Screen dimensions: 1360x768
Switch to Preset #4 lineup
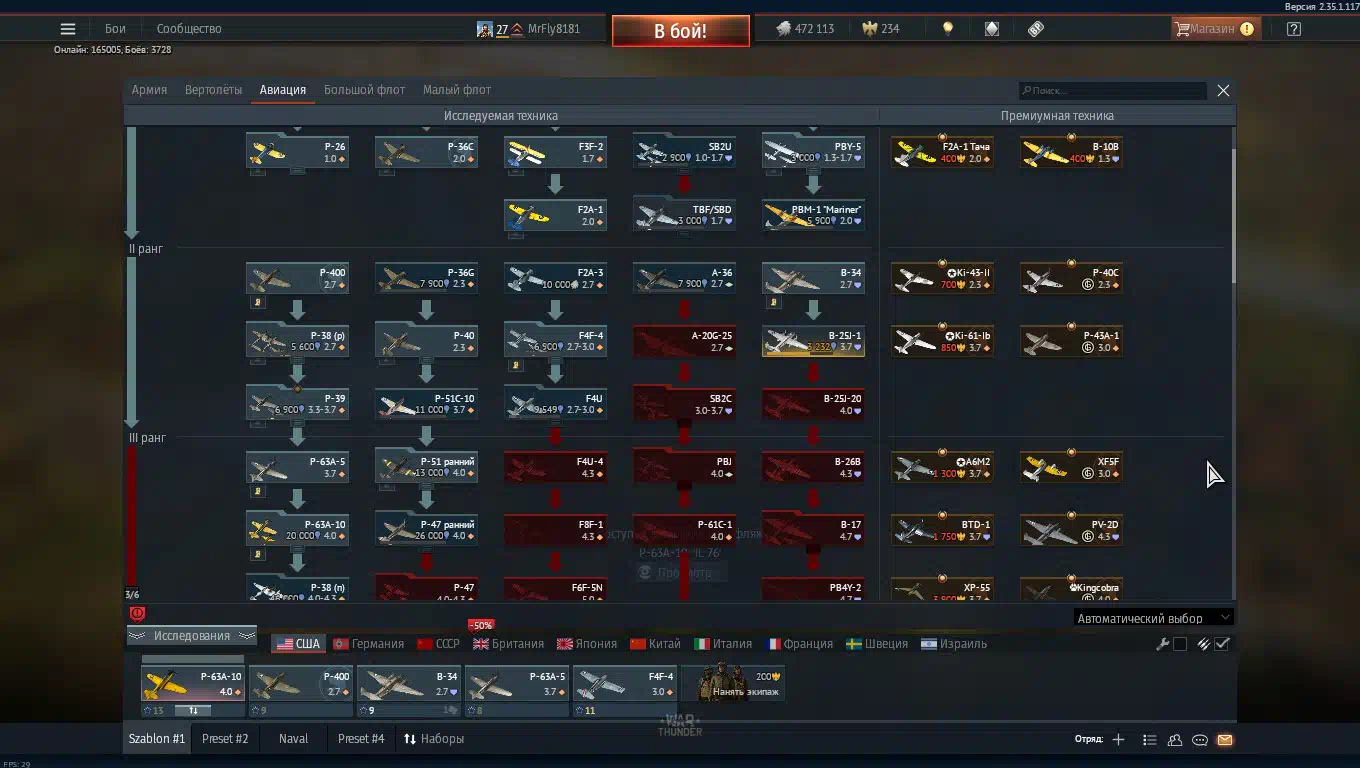pos(361,740)
